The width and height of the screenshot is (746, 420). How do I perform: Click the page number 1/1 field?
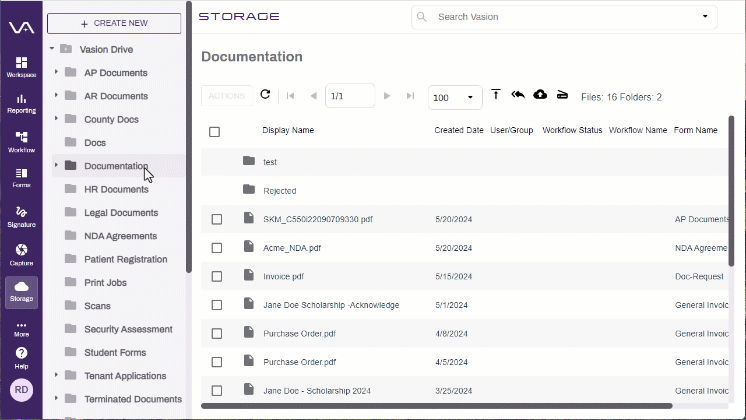coord(350,96)
